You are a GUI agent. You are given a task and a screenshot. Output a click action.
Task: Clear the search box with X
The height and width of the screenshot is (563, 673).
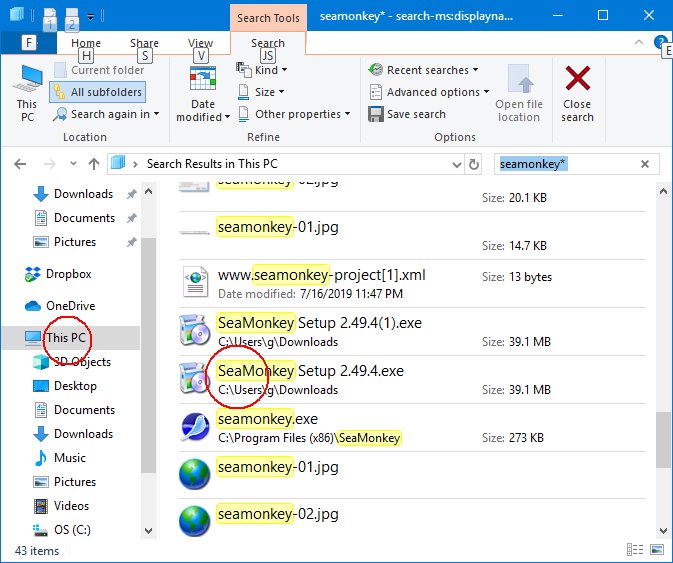pos(645,164)
